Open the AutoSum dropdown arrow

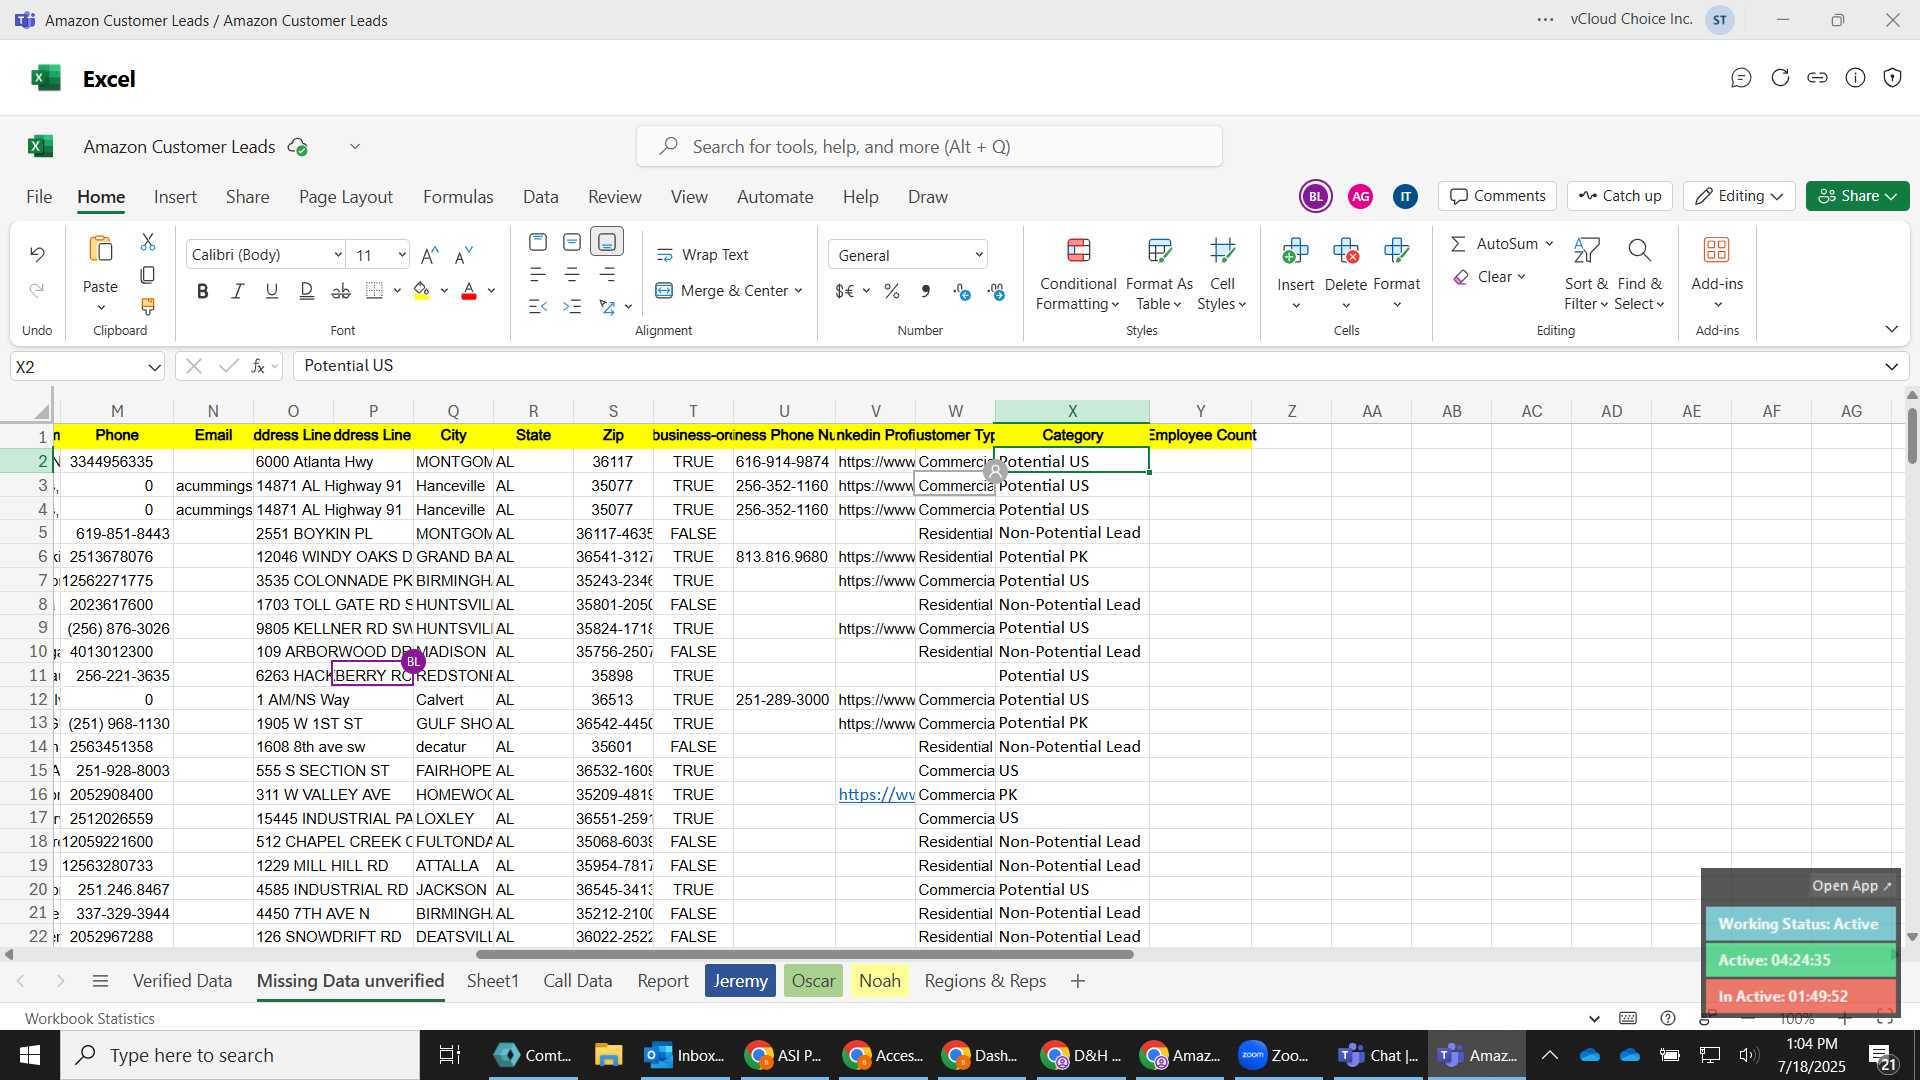click(x=1549, y=244)
